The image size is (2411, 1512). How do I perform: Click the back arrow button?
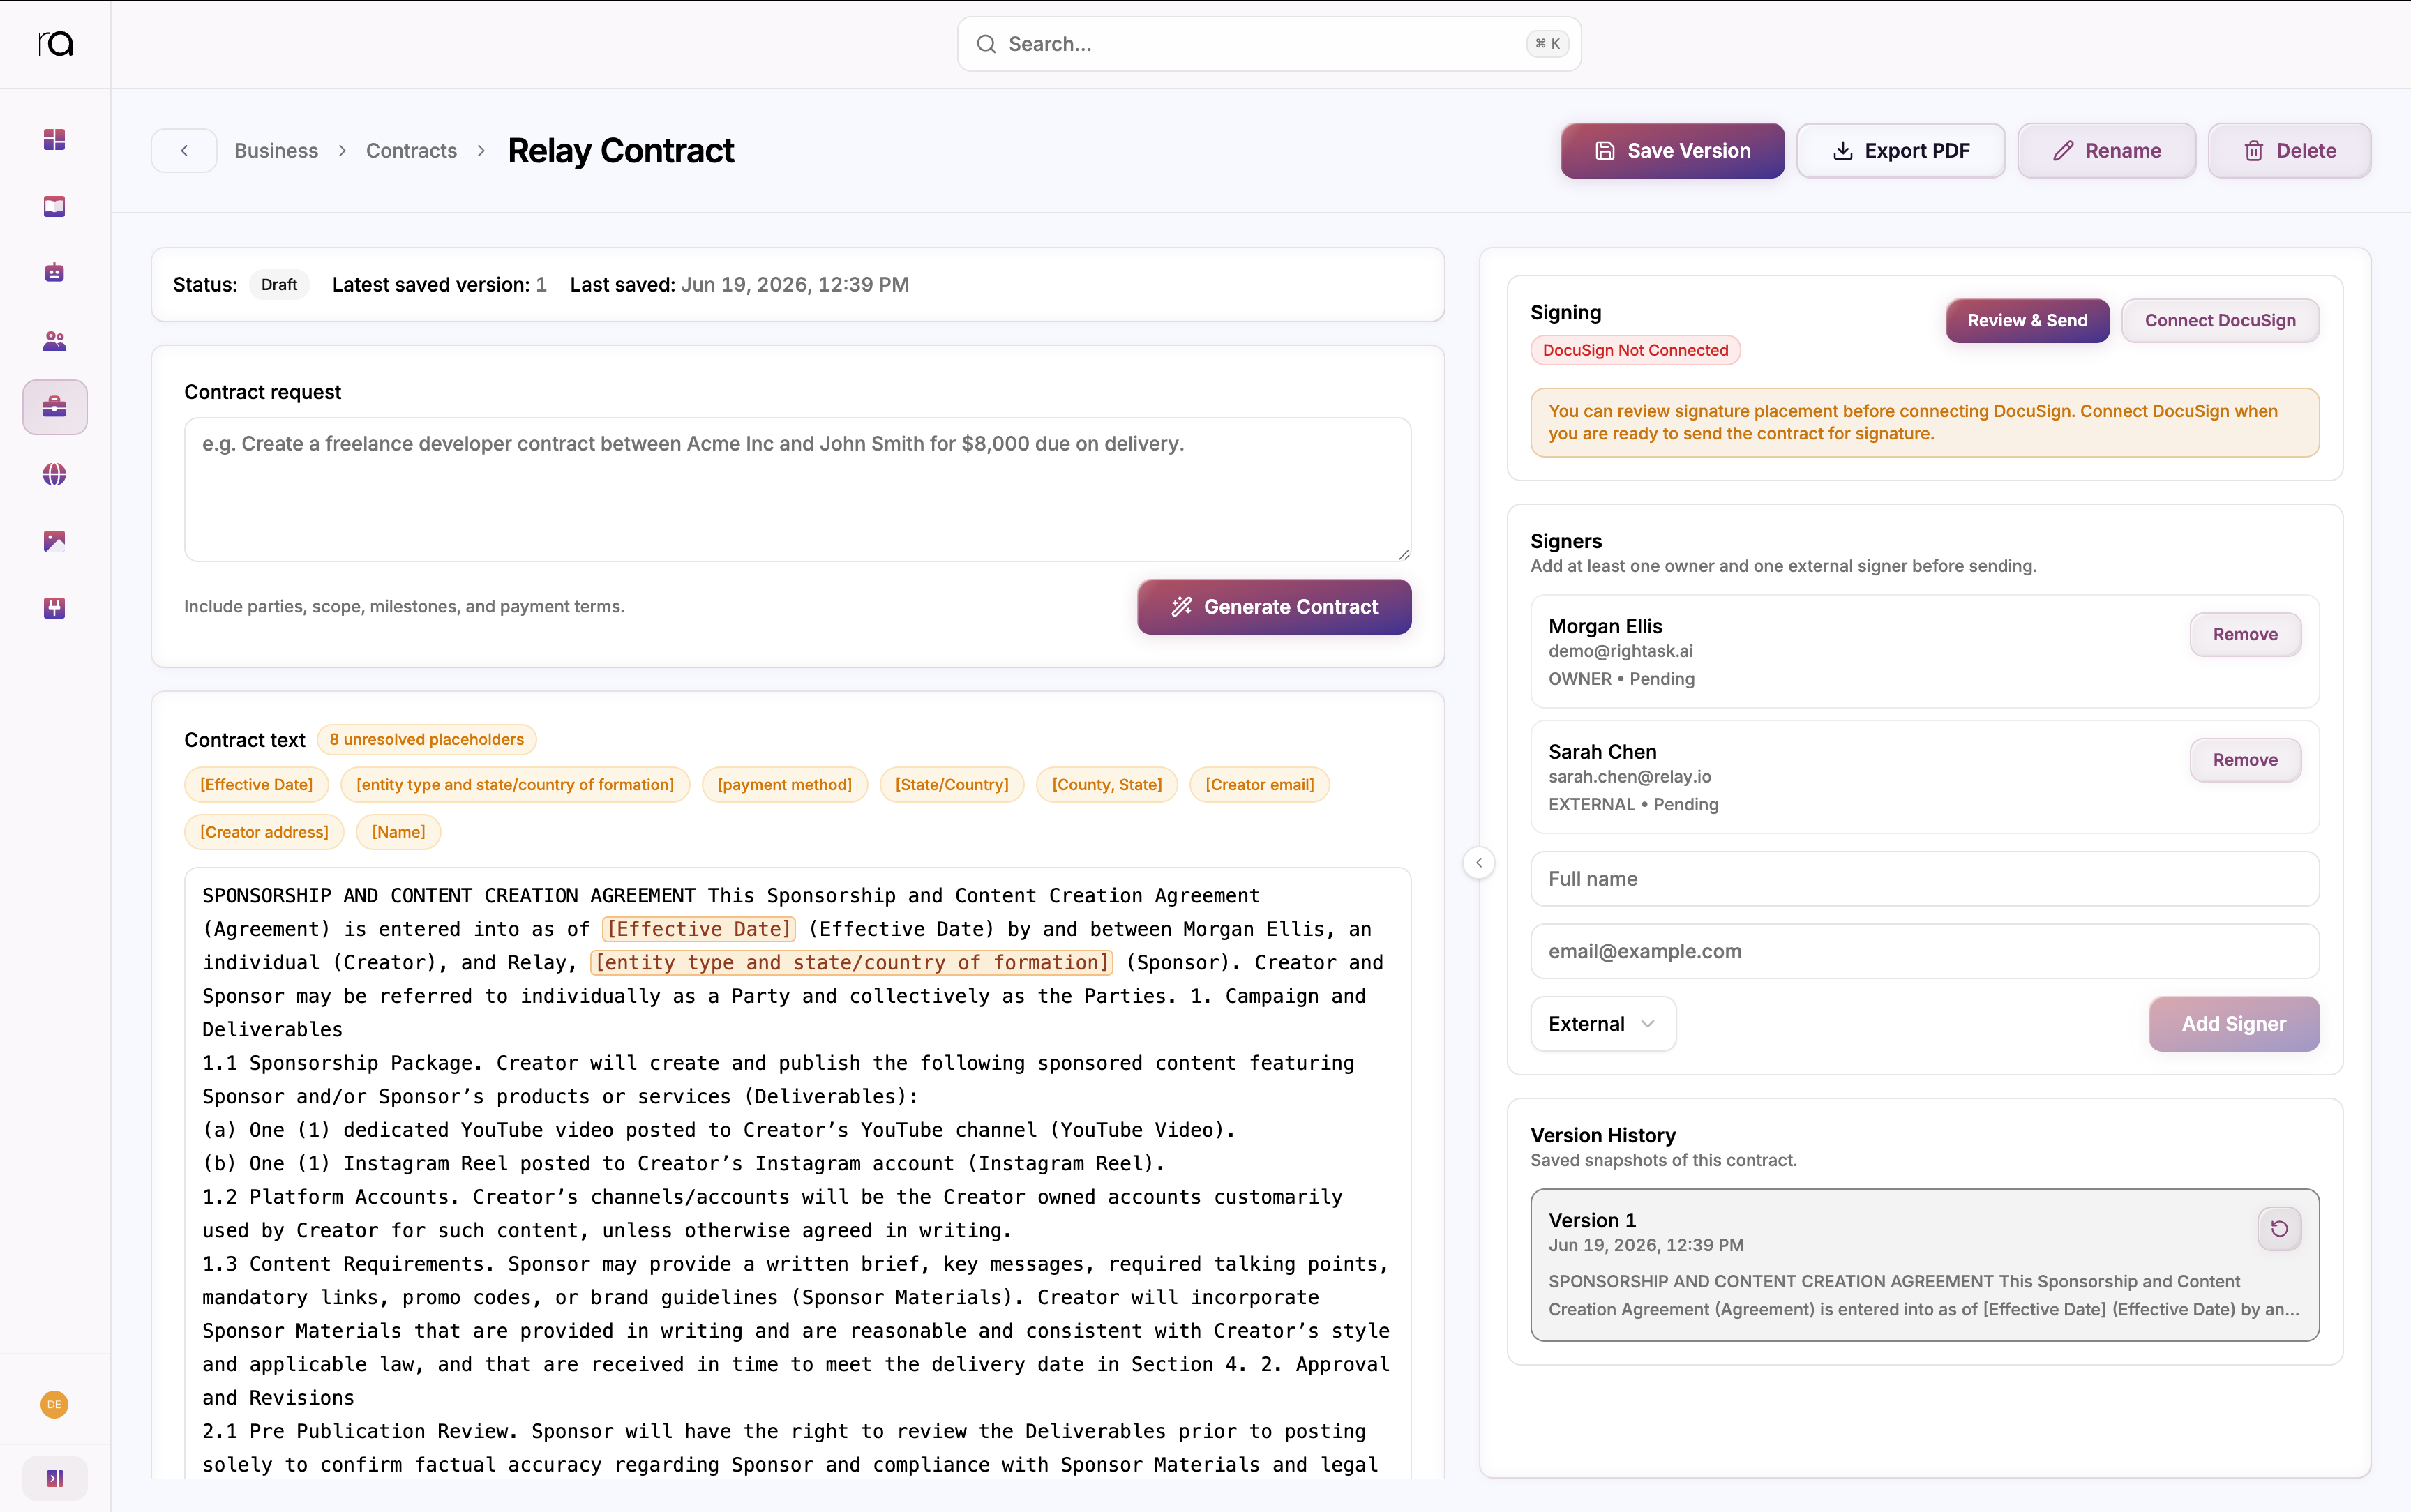point(184,150)
